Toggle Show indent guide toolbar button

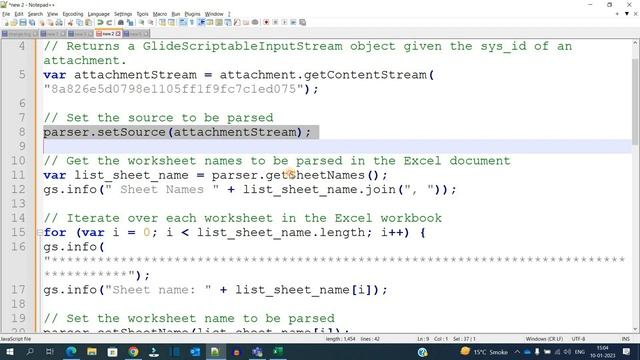point(201,22)
